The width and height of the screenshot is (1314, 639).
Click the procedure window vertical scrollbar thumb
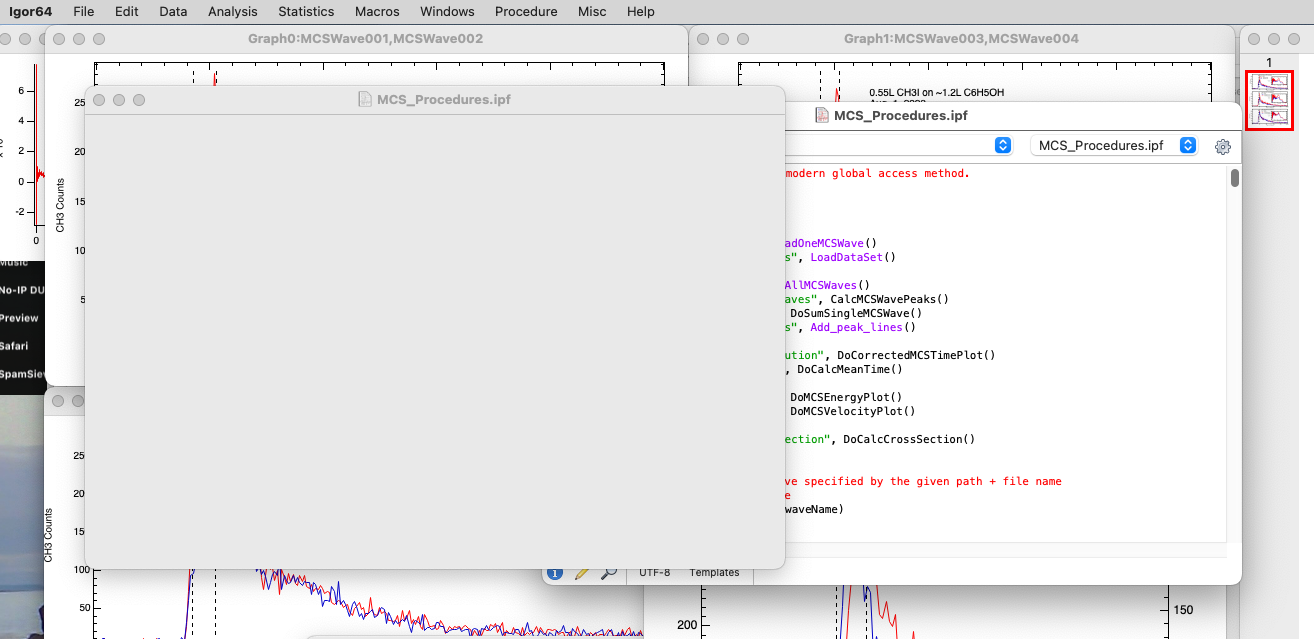[x=1235, y=179]
